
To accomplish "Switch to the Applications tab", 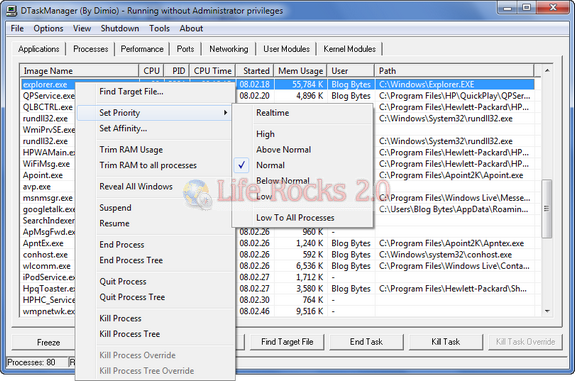I will pyautogui.click(x=39, y=49).
